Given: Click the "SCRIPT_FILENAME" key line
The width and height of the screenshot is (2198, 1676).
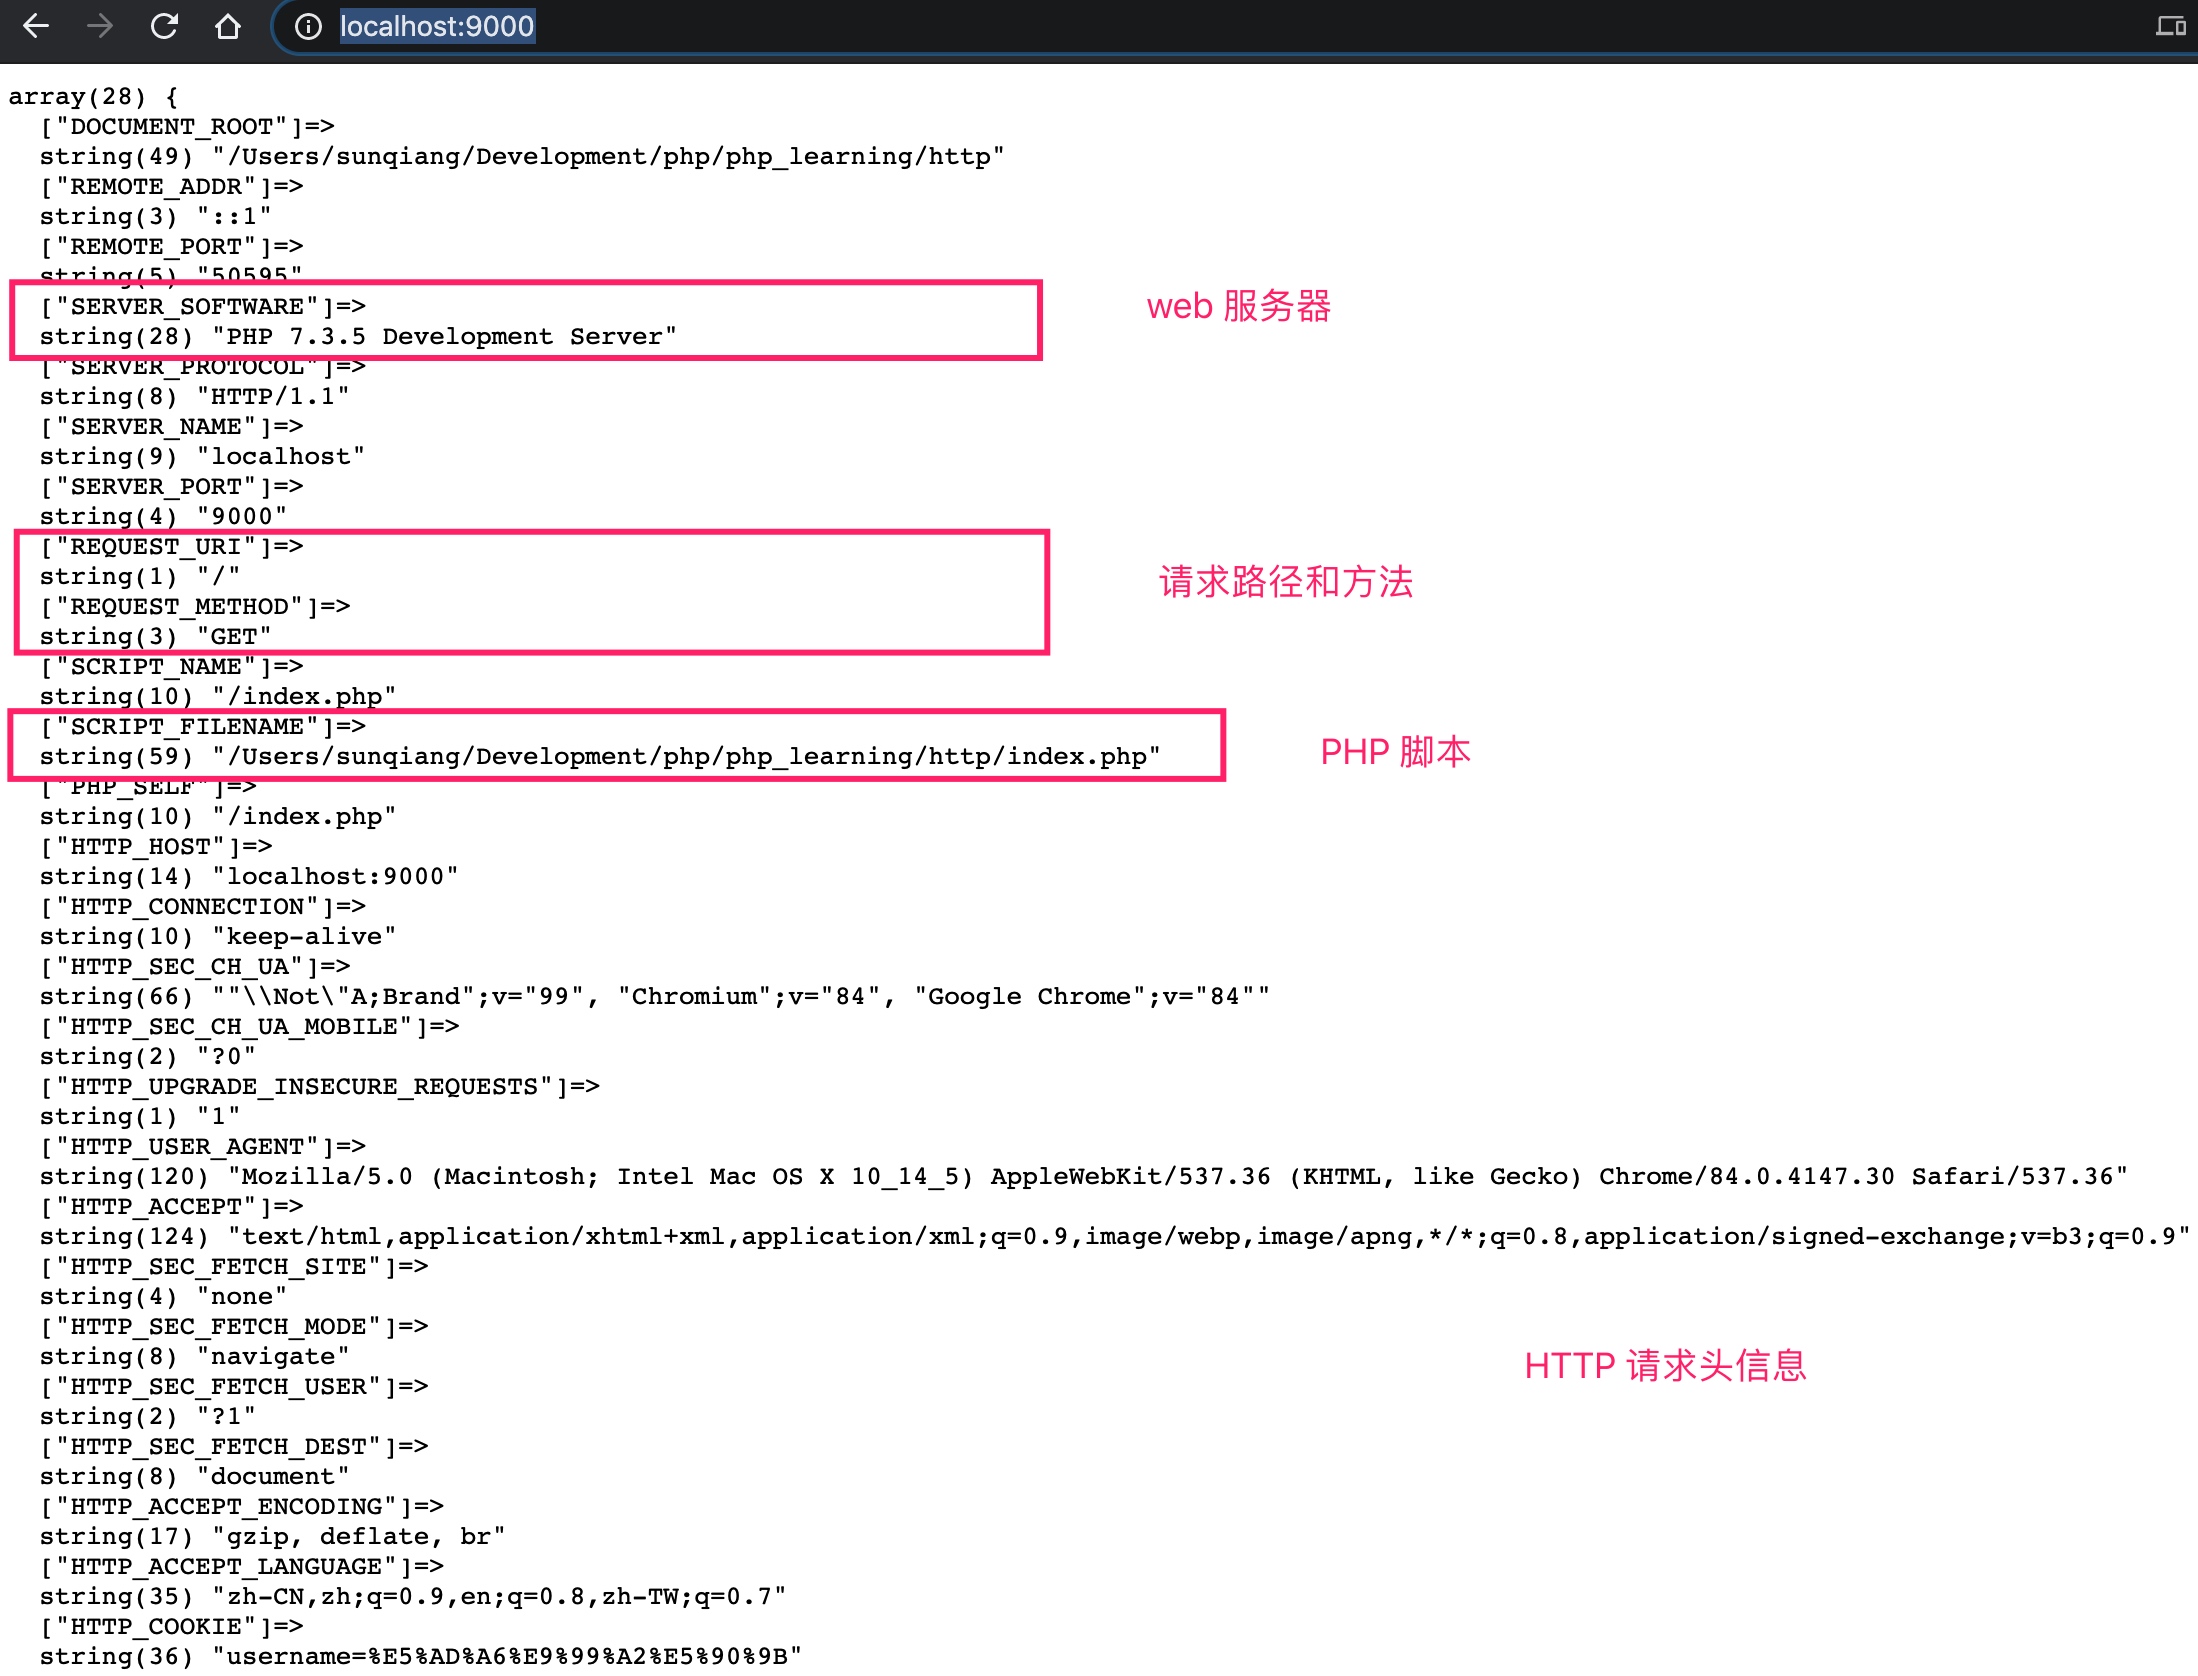Looking at the screenshot, I should pos(203,727).
